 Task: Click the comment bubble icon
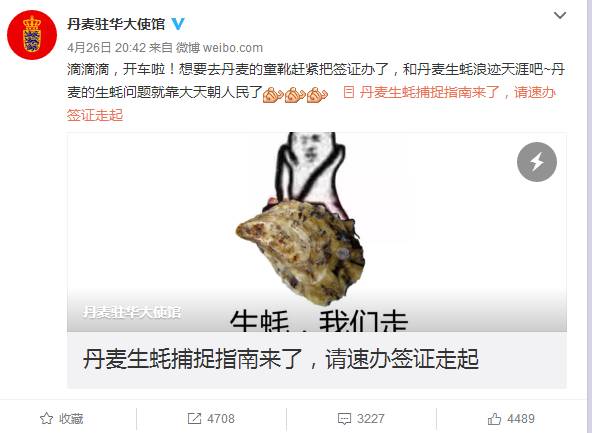[x=344, y=418]
